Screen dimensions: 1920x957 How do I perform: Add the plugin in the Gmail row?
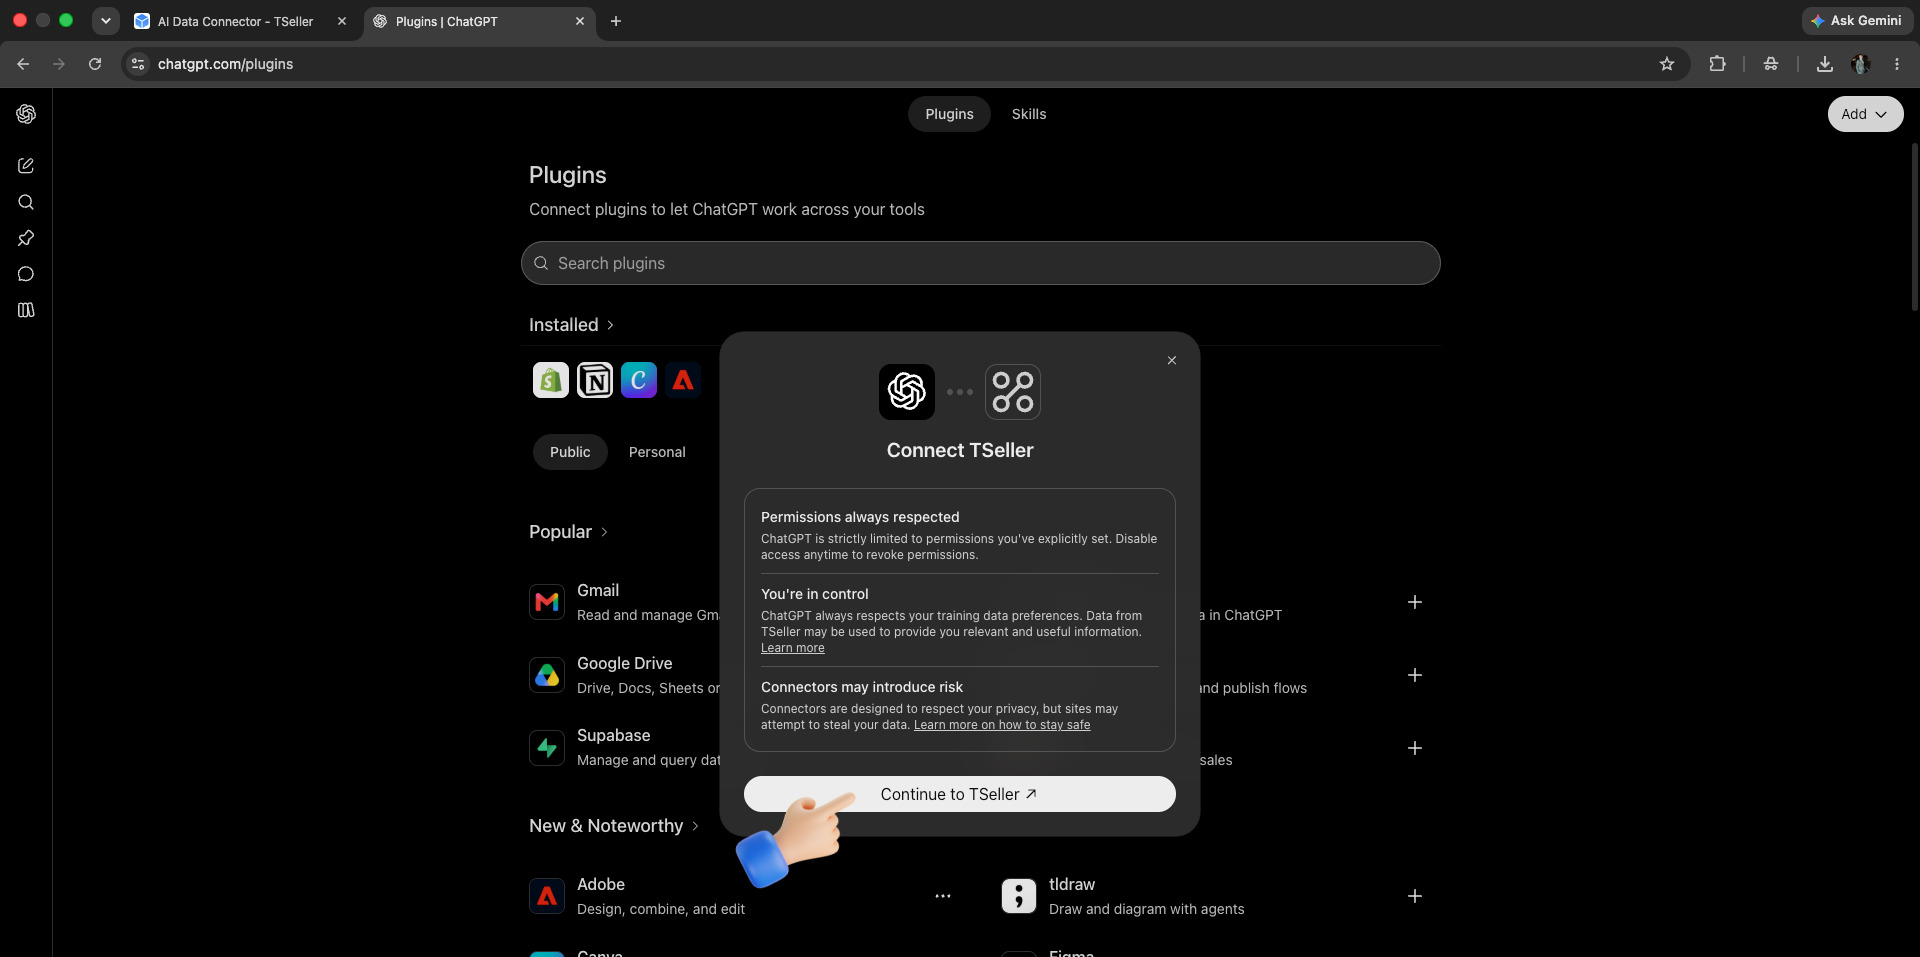1415,602
